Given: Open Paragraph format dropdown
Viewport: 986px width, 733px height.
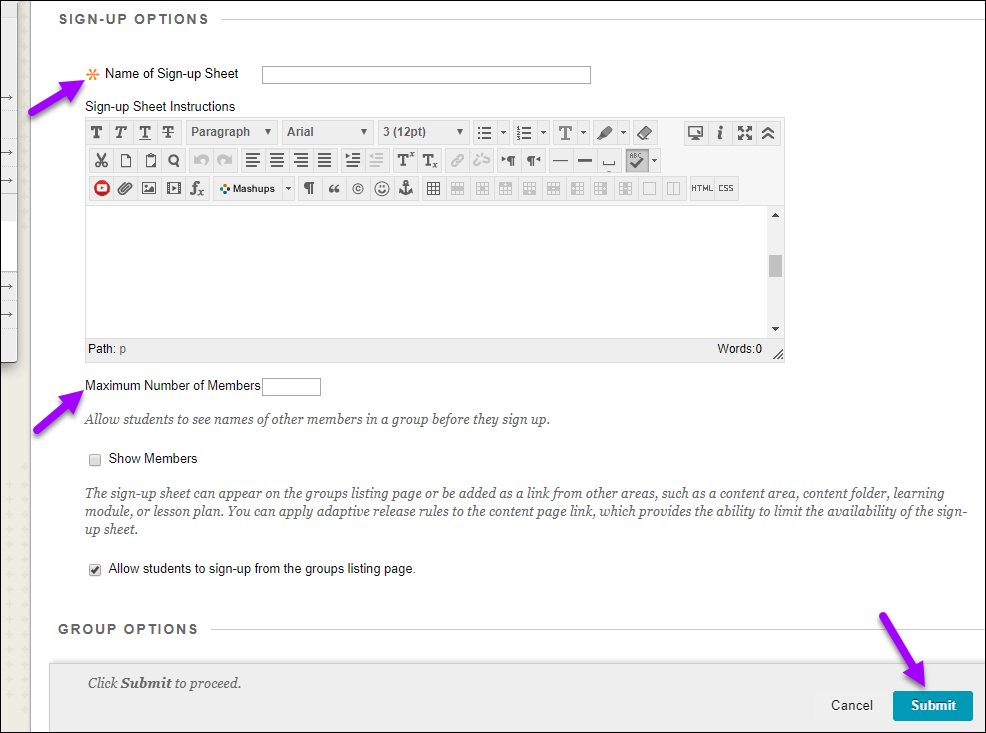Looking at the screenshot, I should click(x=231, y=133).
